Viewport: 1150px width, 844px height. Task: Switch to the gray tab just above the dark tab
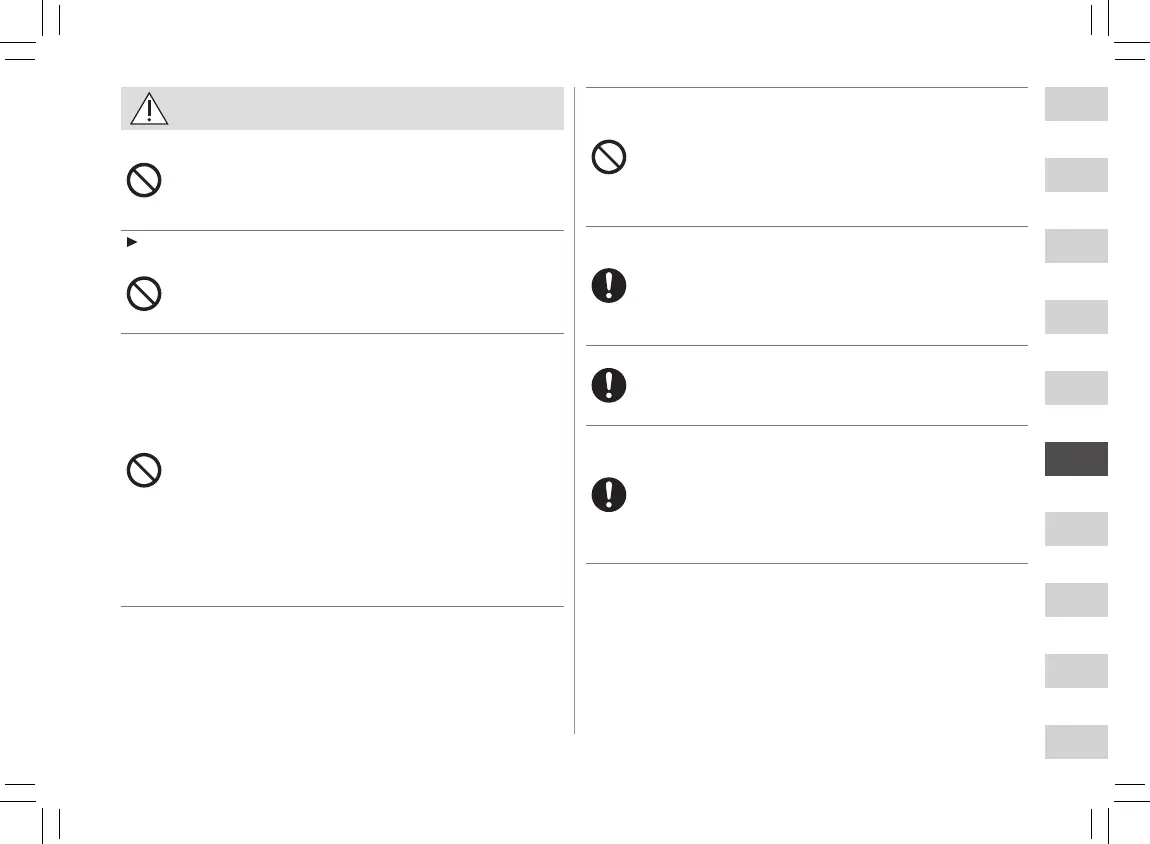click(x=1076, y=388)
